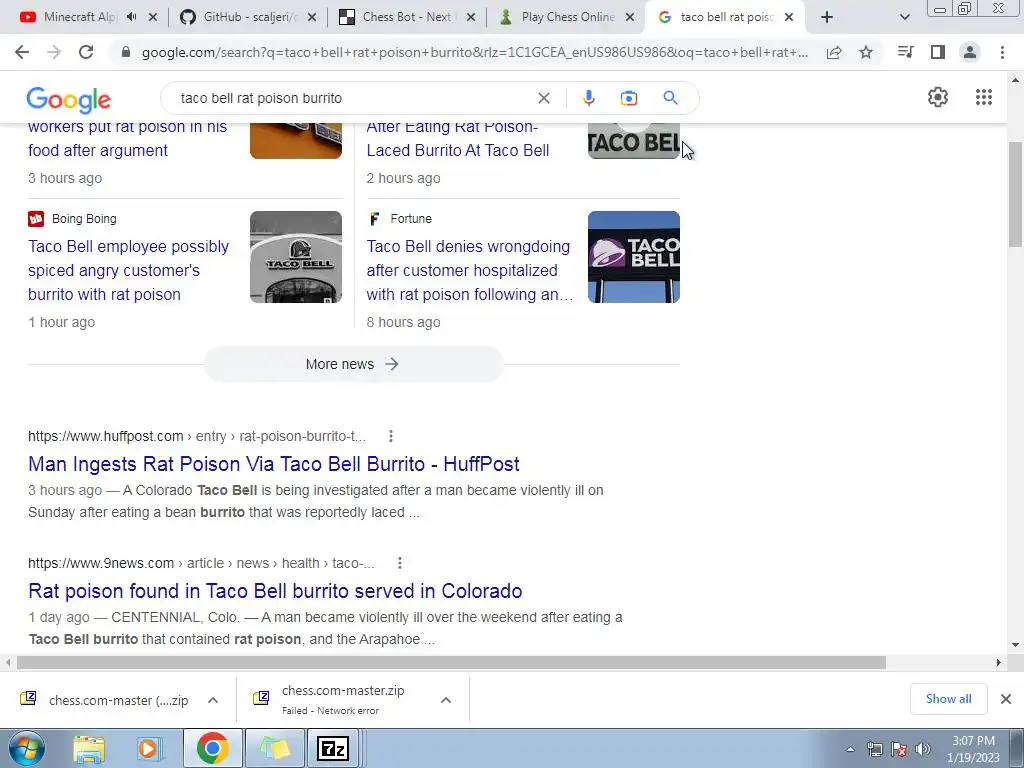The image size is (1024, 768).
Task: Open the chess.com-master (....zip download item
Action: (x=104, y=700)
